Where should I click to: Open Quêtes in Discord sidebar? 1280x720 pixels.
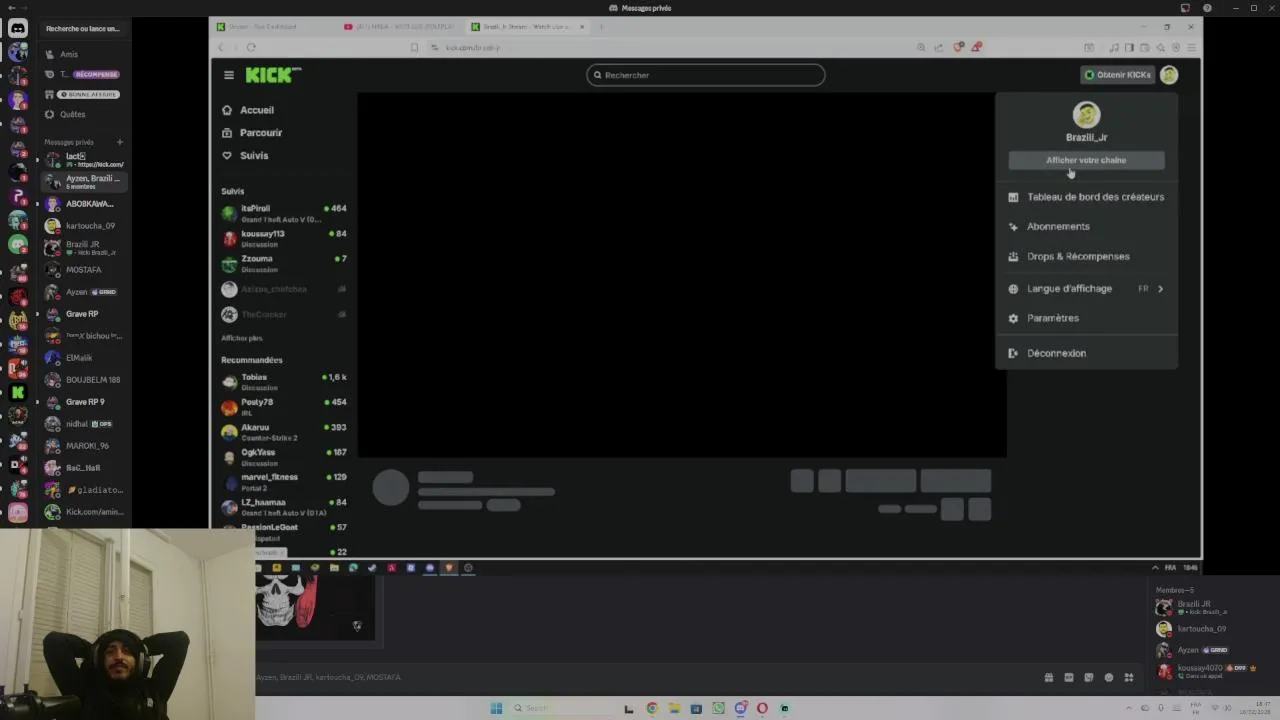84,114
